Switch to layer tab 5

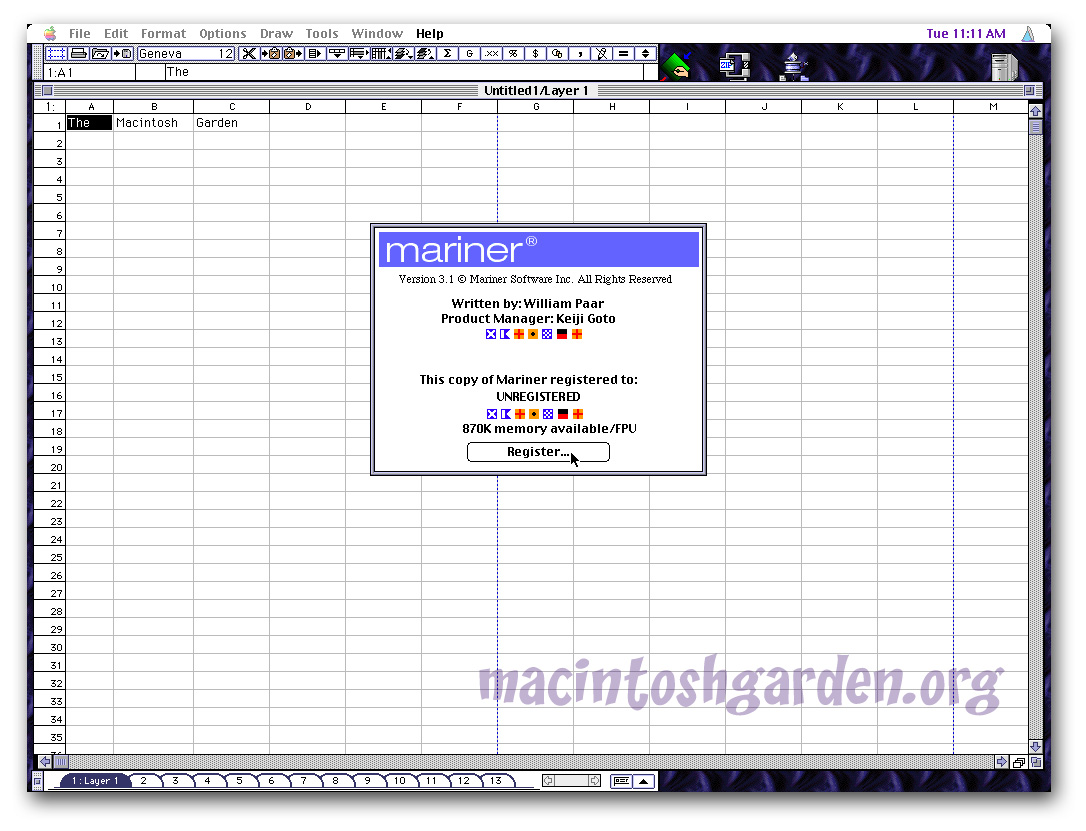pyautogui.click(x=239, y=780)
